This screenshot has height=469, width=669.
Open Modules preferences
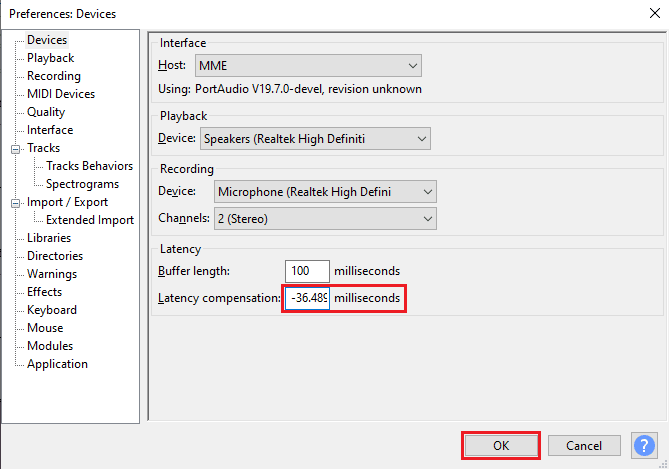pos(50,346)
